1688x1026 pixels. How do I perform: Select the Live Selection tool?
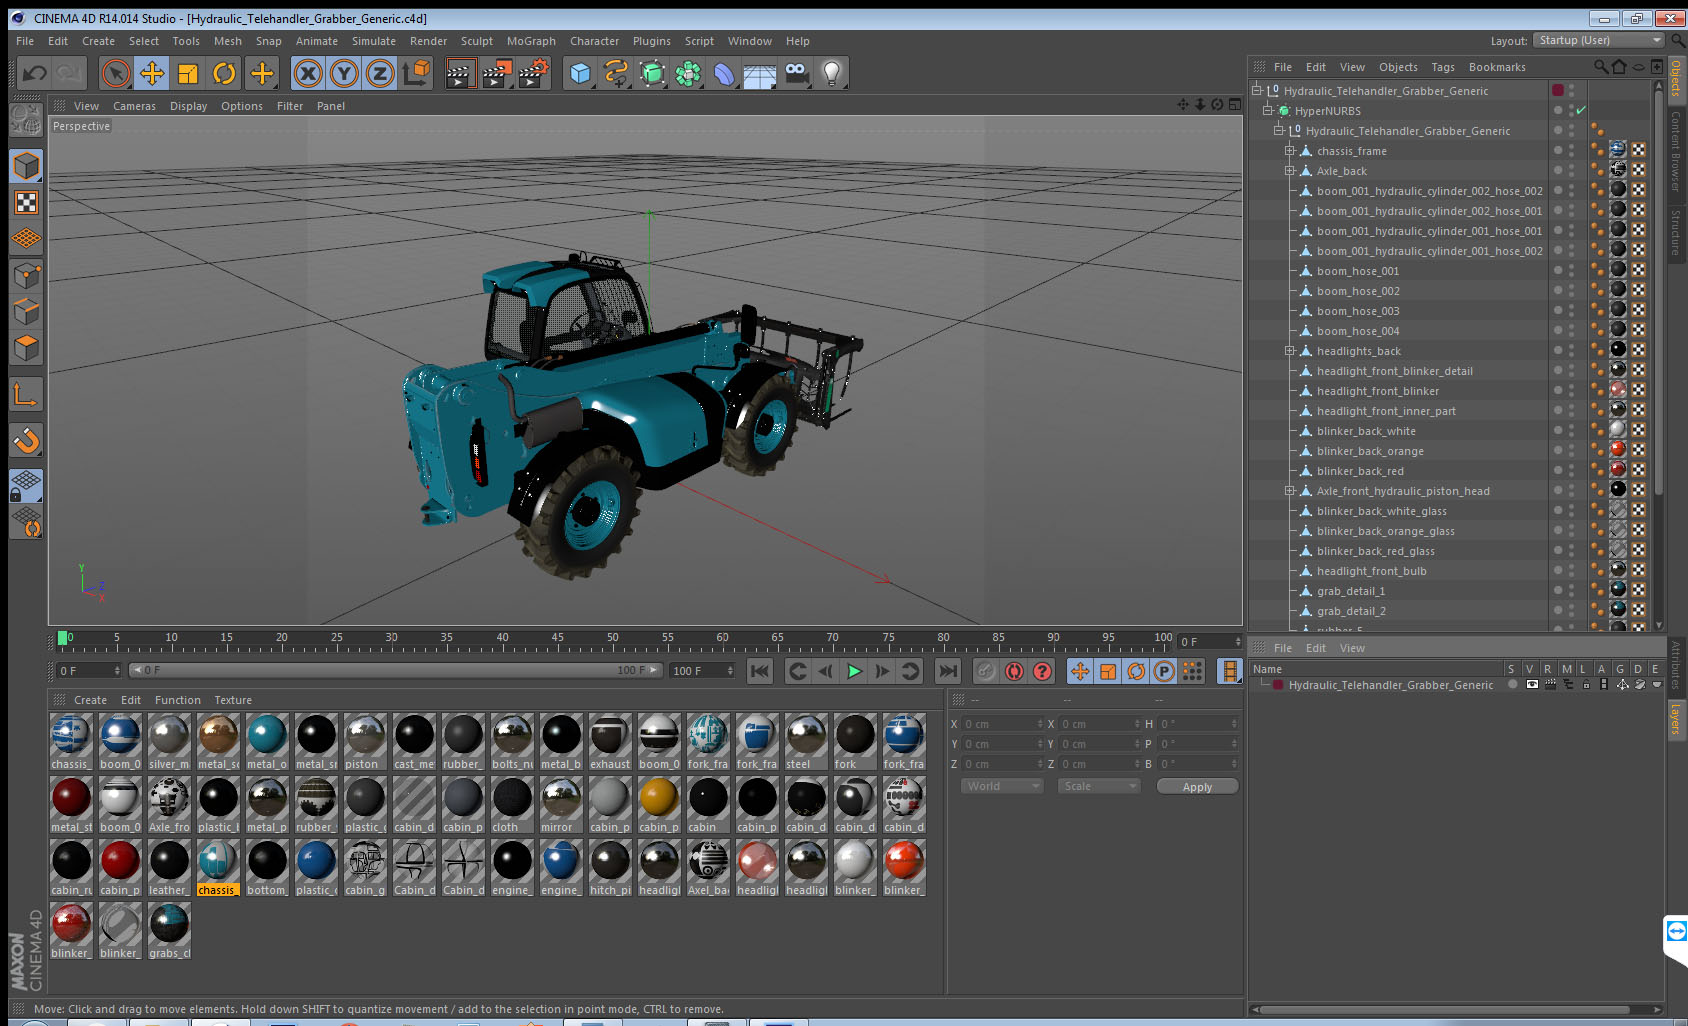[116, 73]
